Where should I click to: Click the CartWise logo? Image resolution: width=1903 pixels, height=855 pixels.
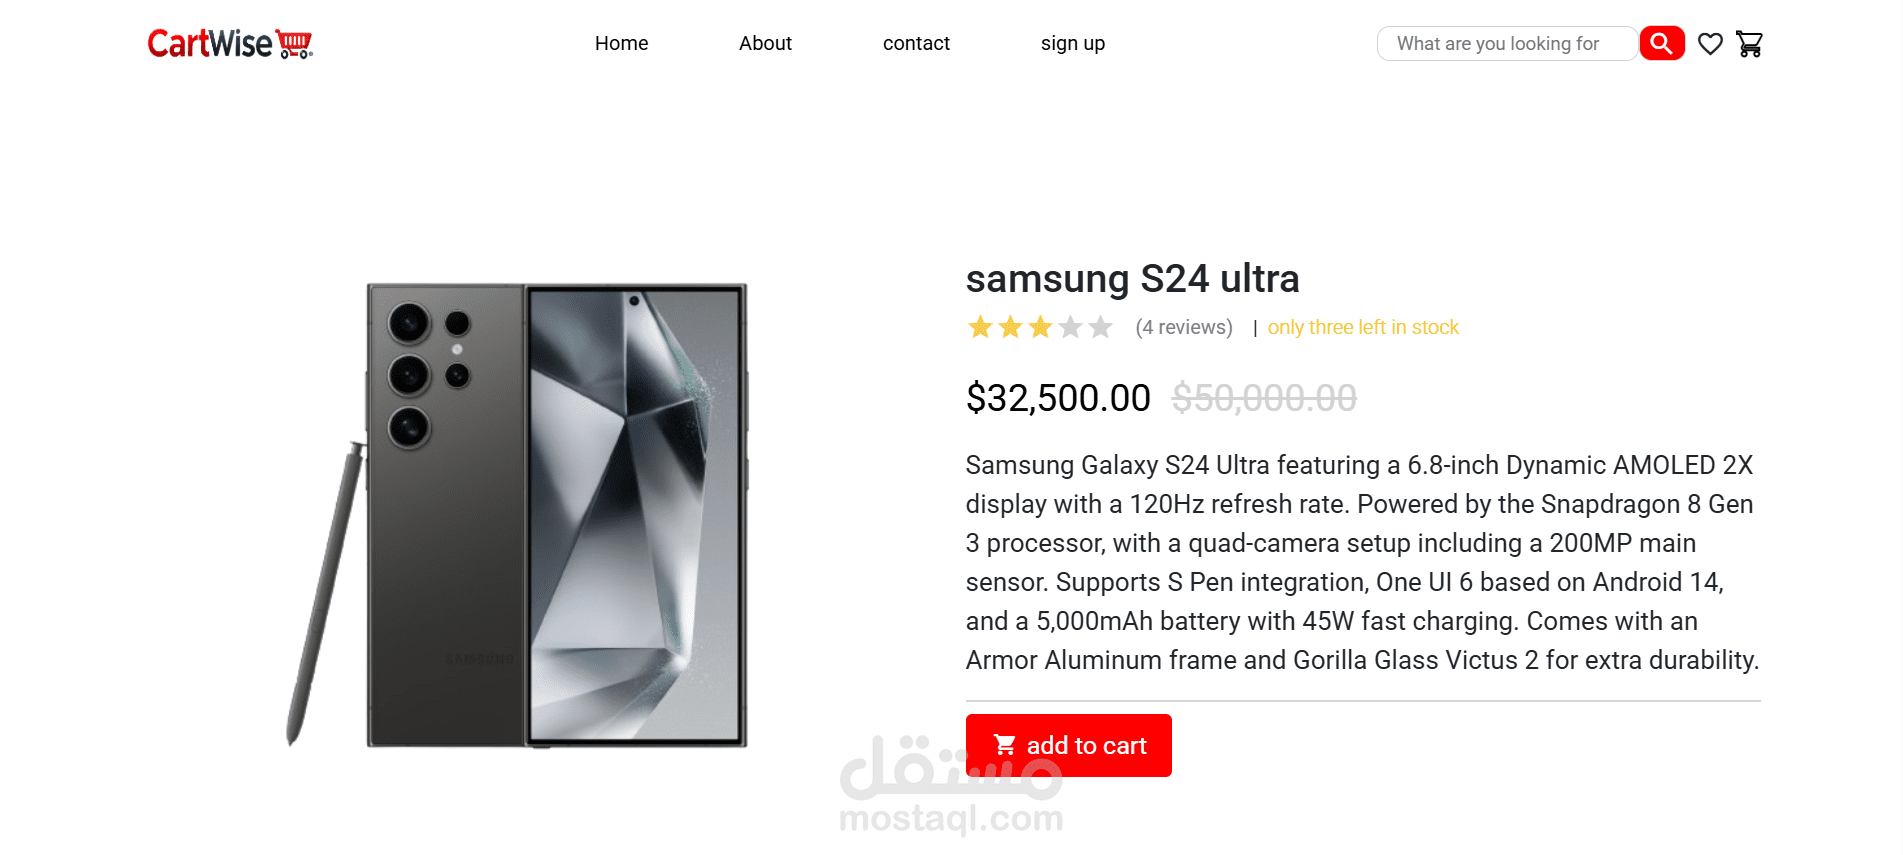coord(230,44)
